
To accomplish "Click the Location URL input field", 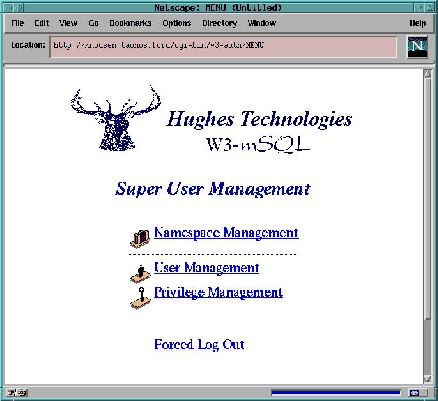I will pyautogui.click(x=223, y=47).
